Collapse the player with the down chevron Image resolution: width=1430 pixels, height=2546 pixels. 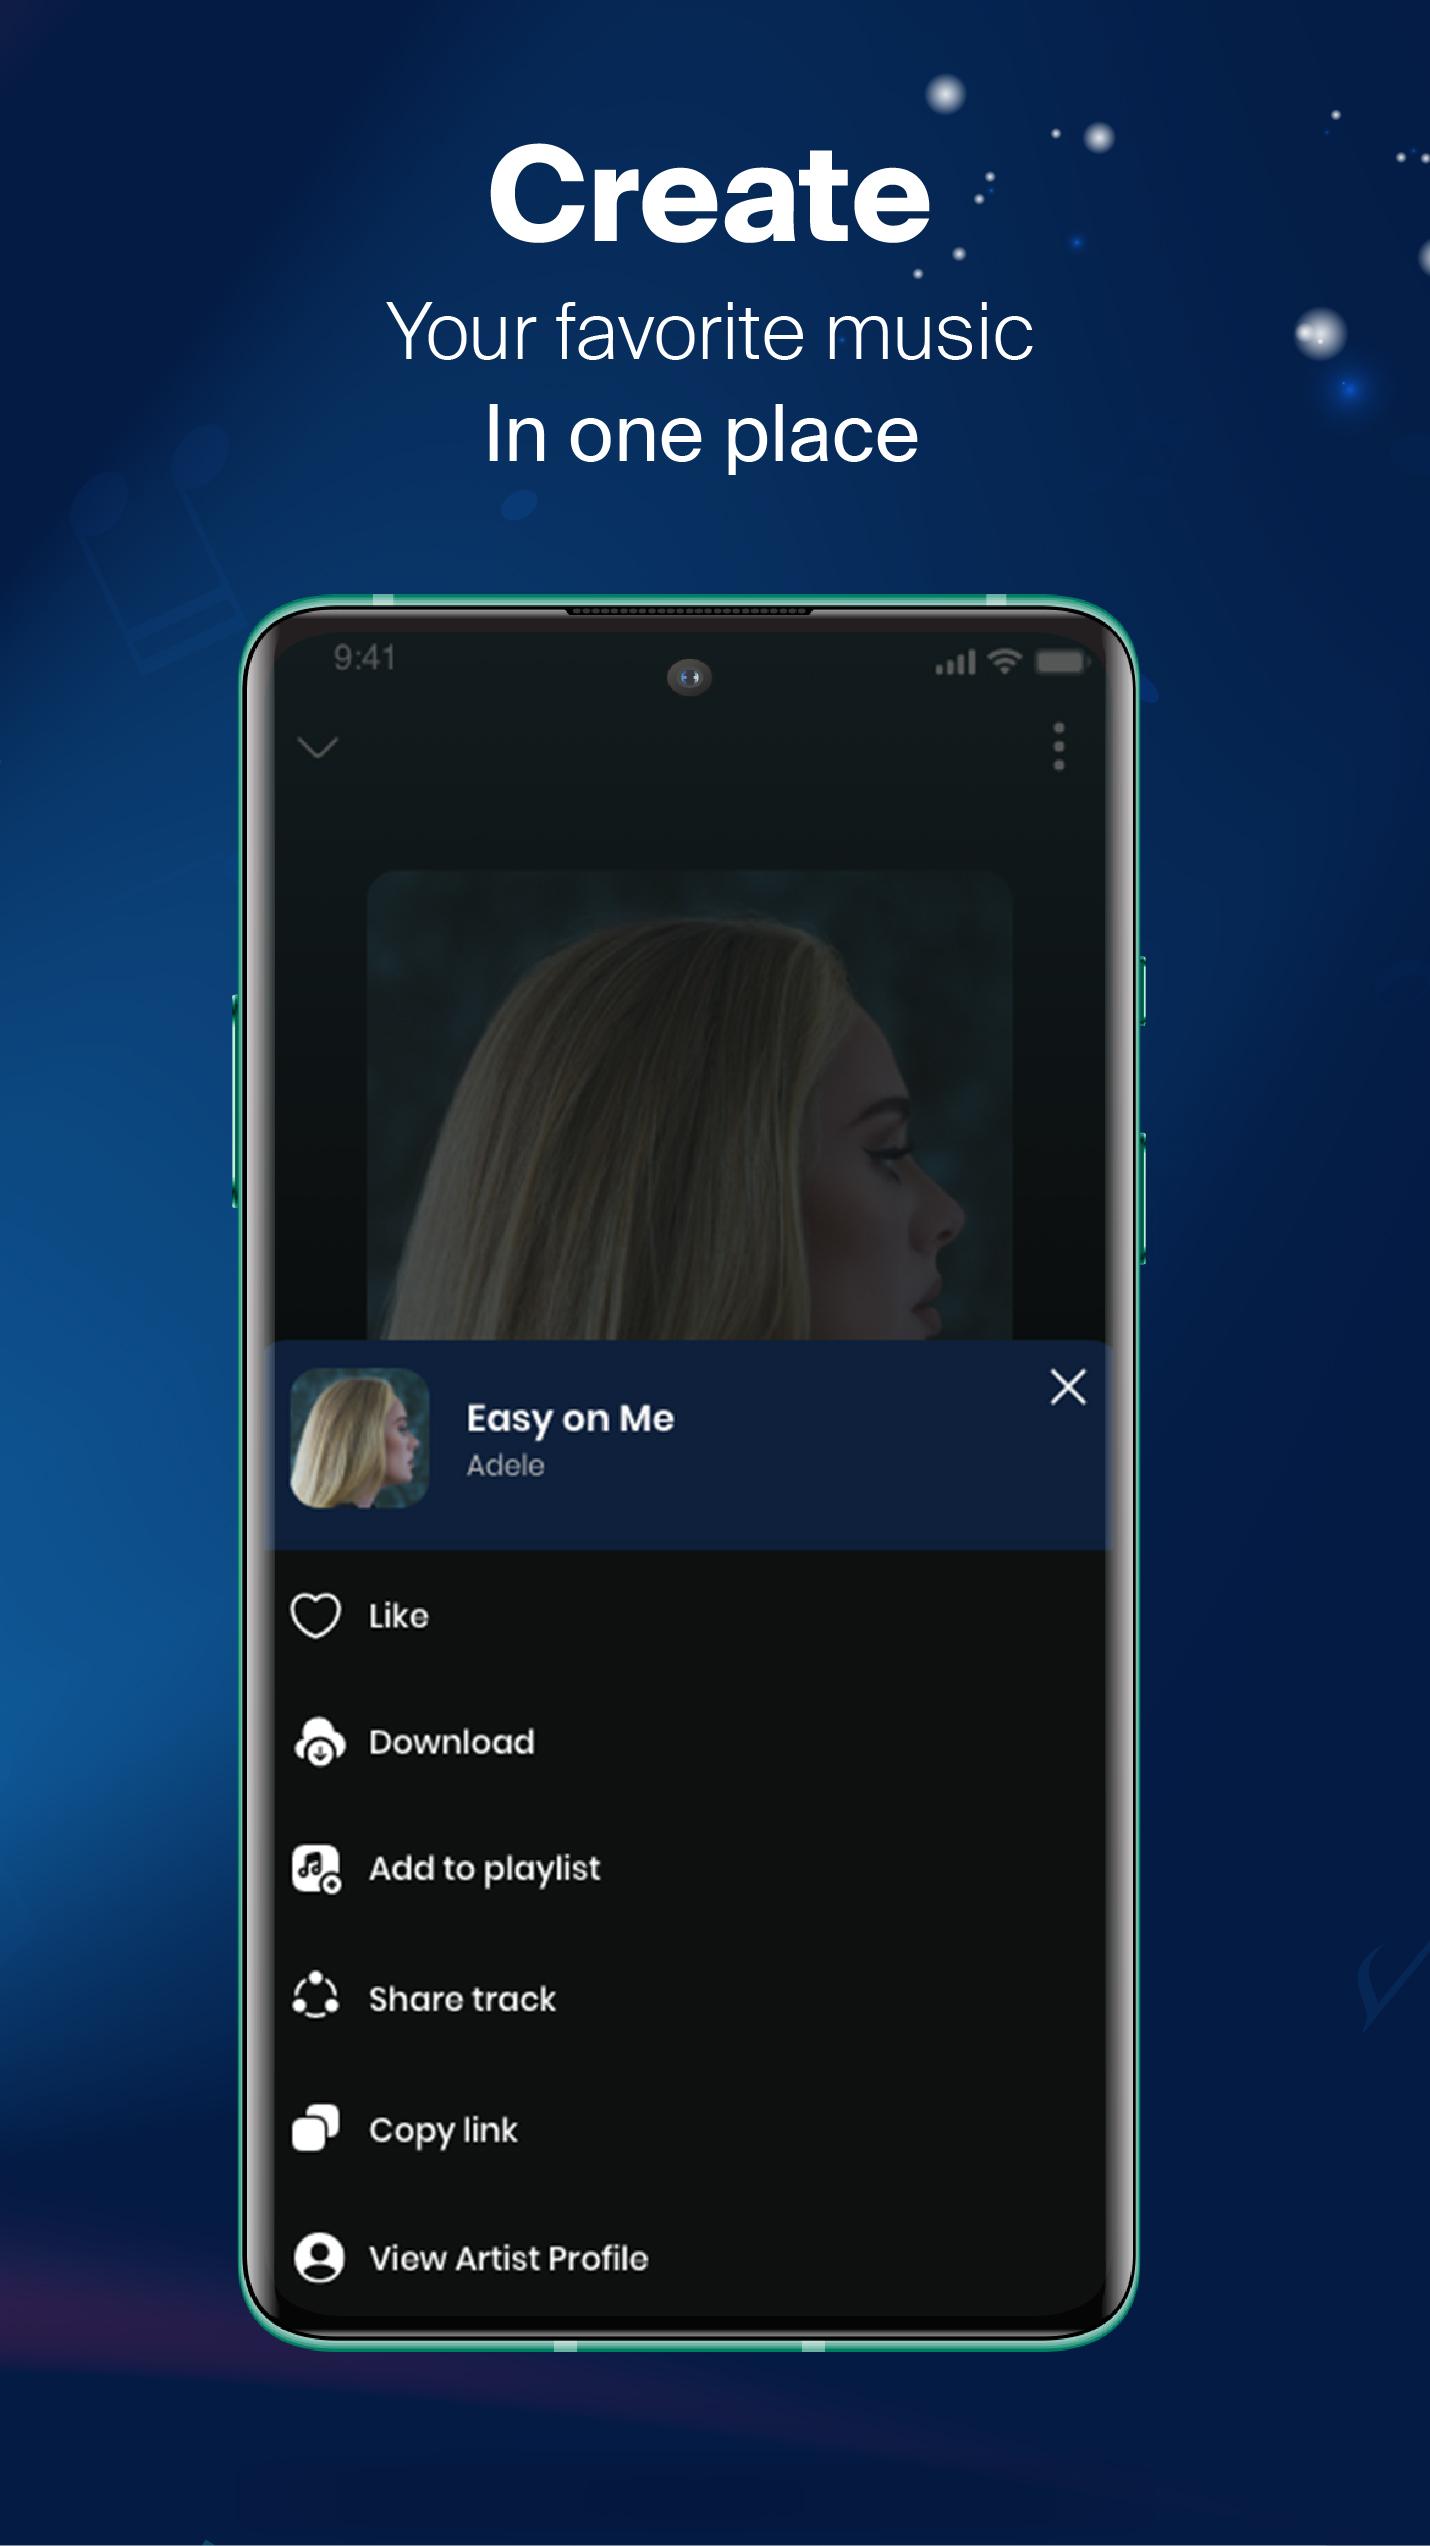click(318, 747)
